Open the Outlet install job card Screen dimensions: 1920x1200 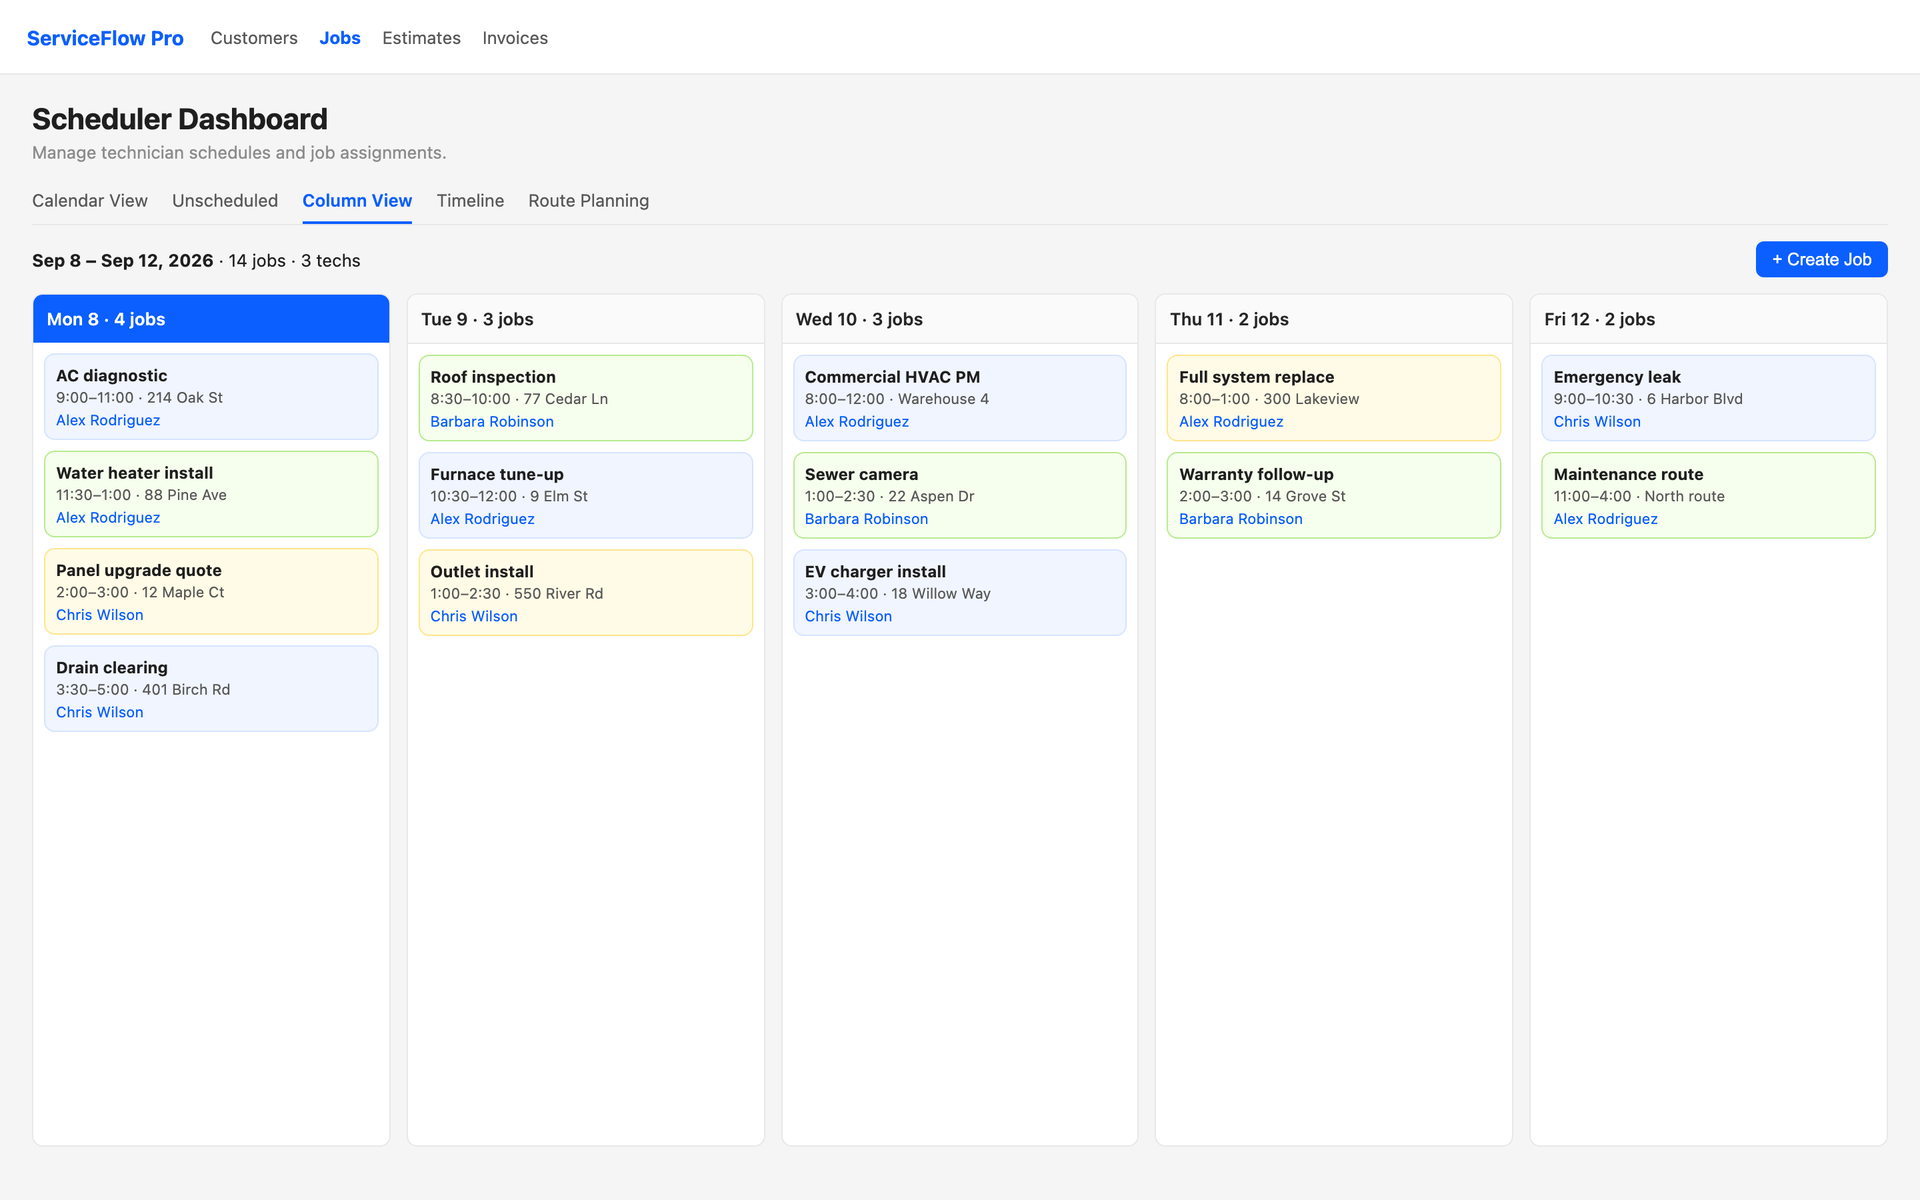(x=586, y=592)
